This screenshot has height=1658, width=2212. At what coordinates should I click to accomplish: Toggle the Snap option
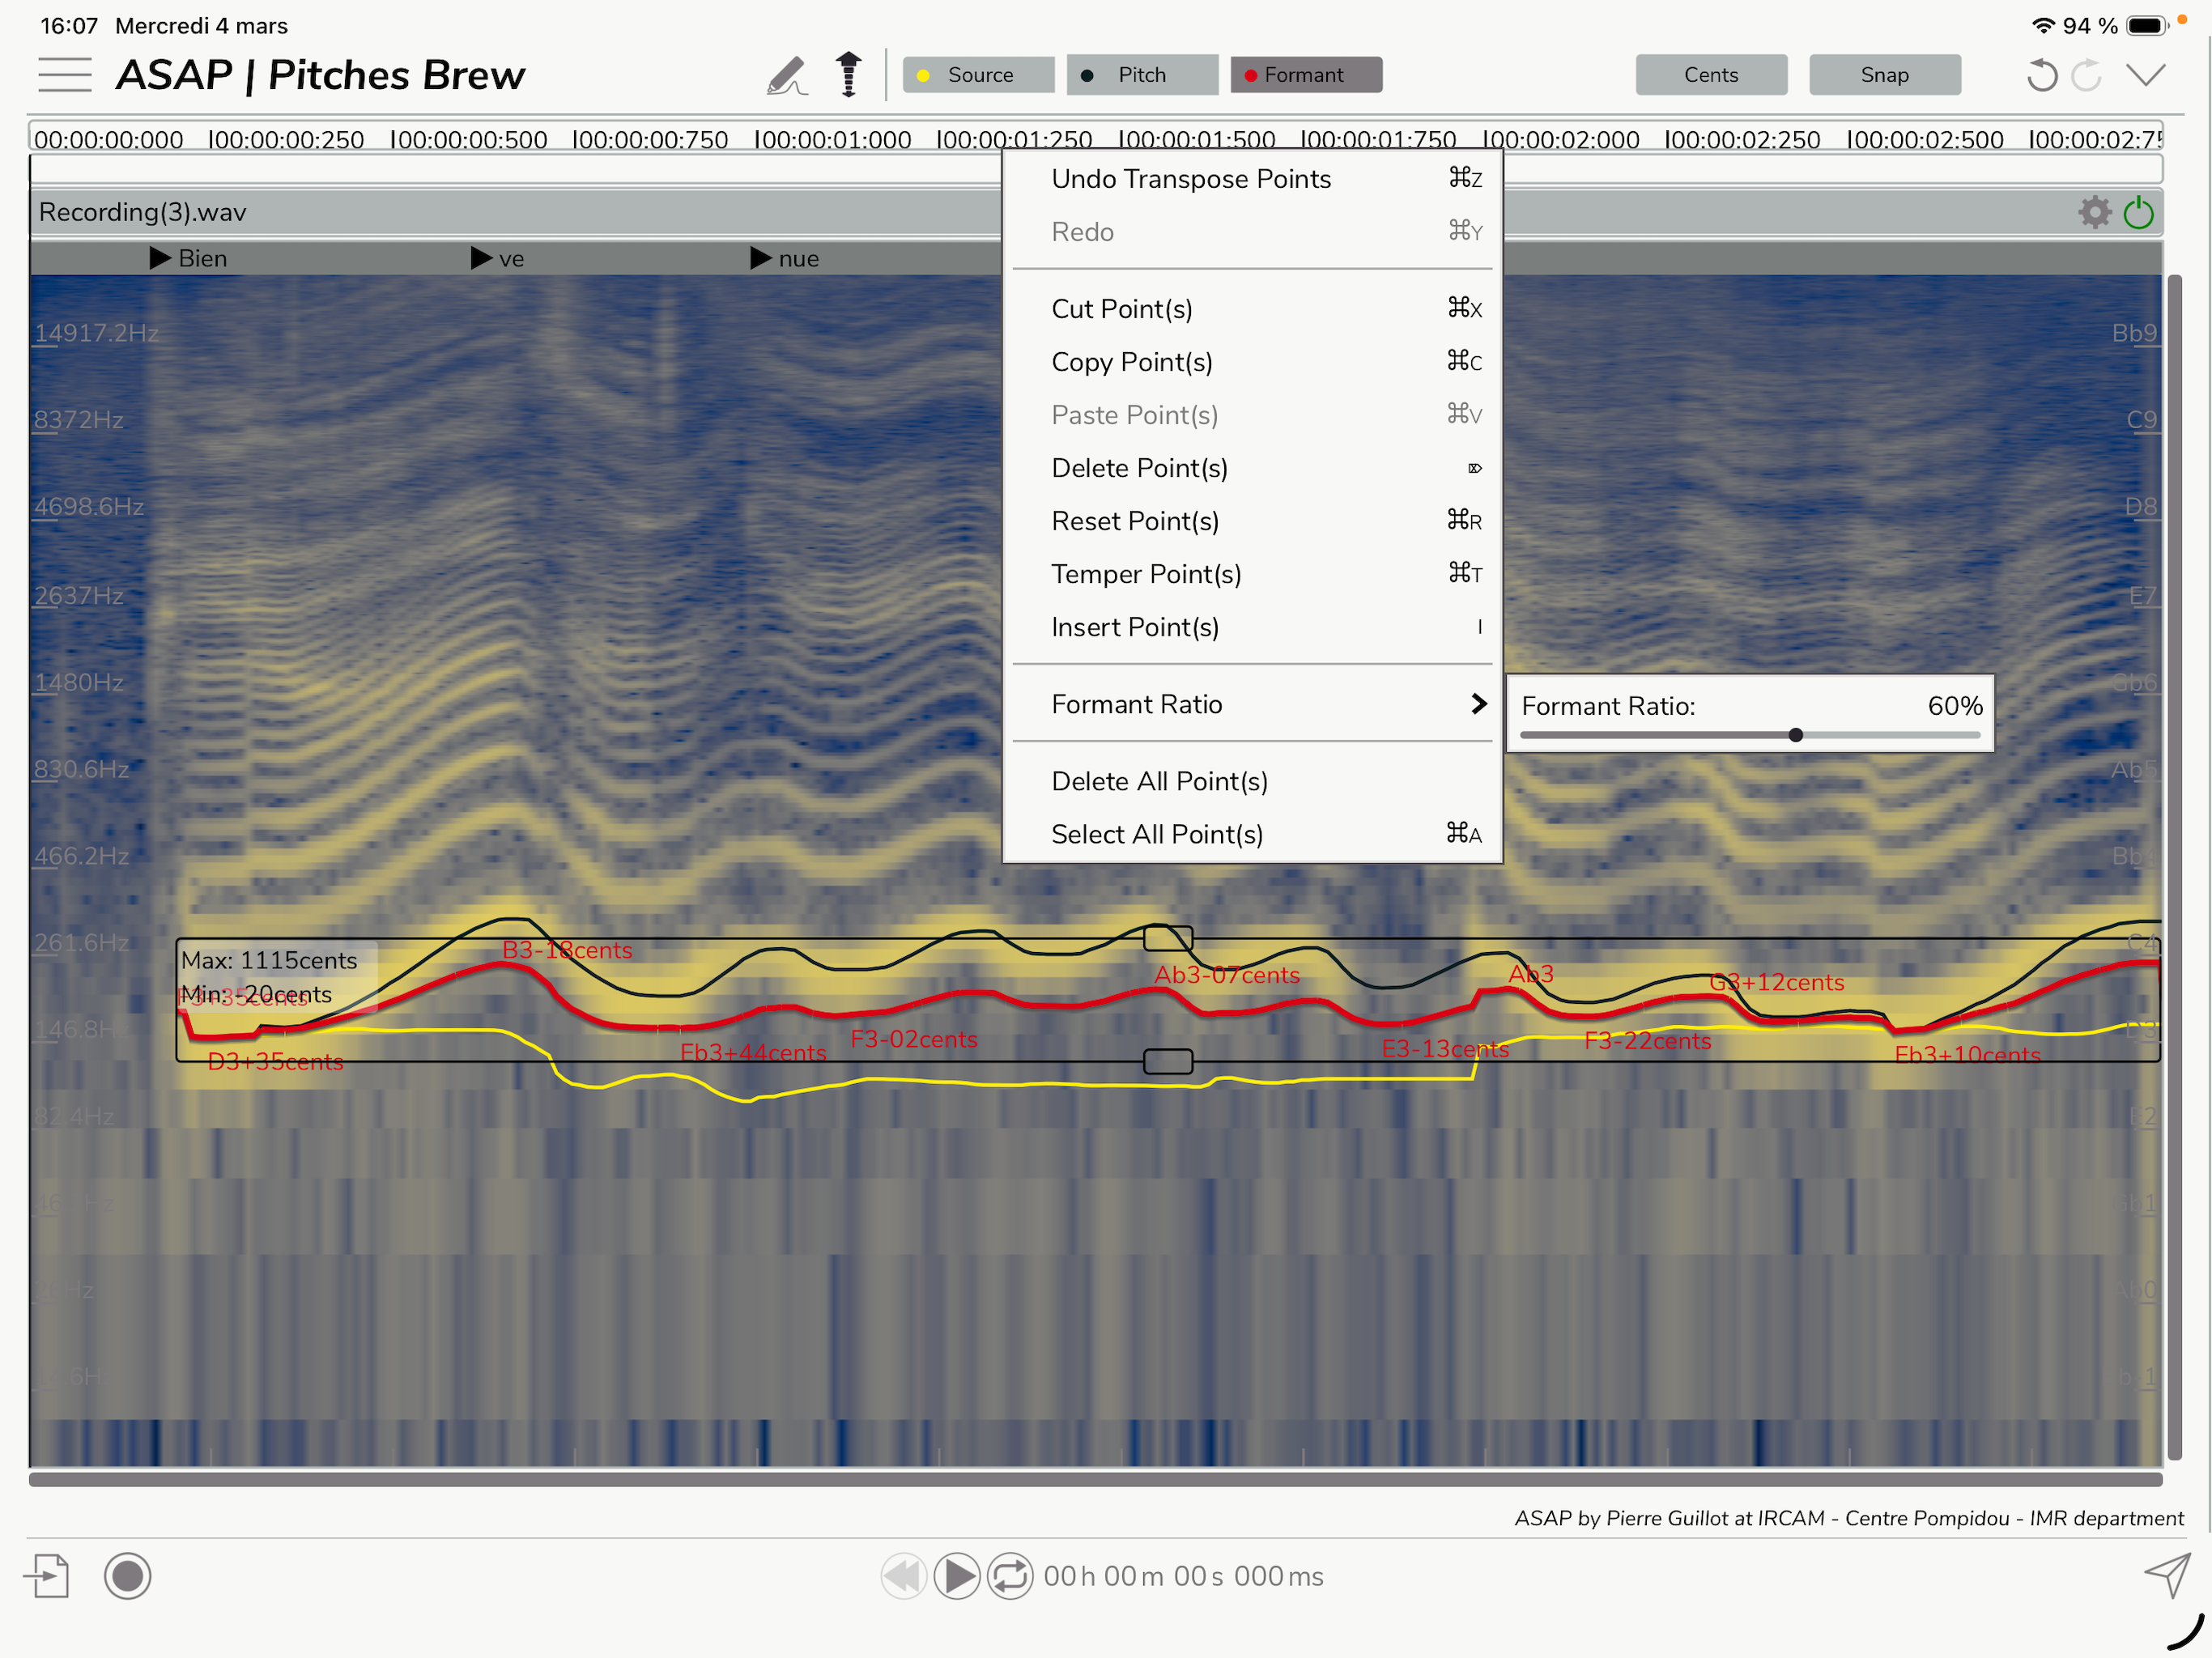(x=1885, y=75)
